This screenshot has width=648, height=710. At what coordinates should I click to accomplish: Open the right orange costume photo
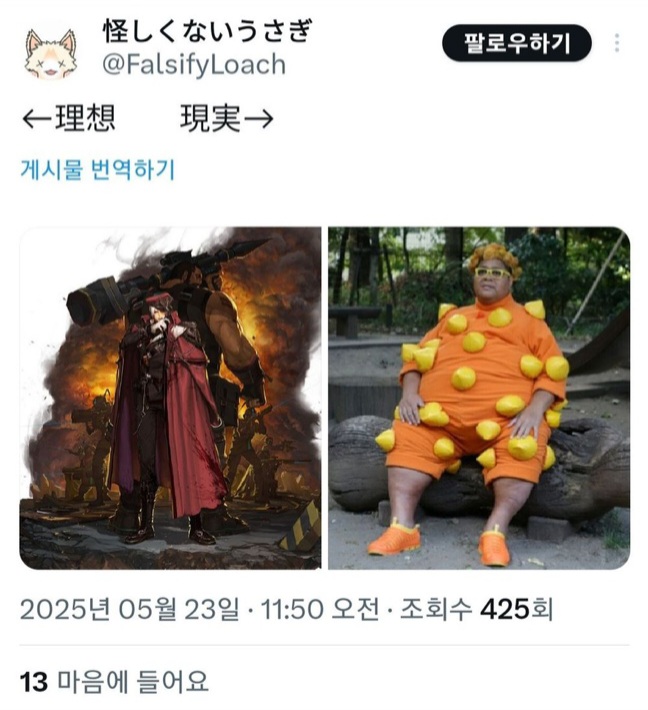[x=479, y=398]
